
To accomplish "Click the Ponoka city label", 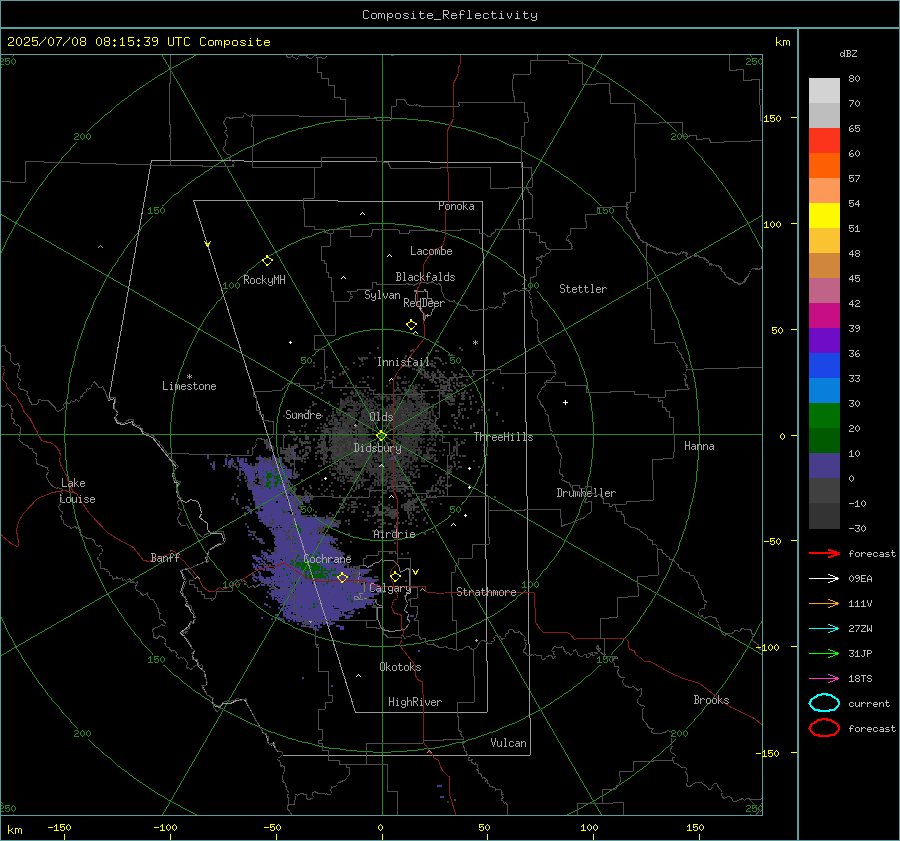I will tap(456, 206).
